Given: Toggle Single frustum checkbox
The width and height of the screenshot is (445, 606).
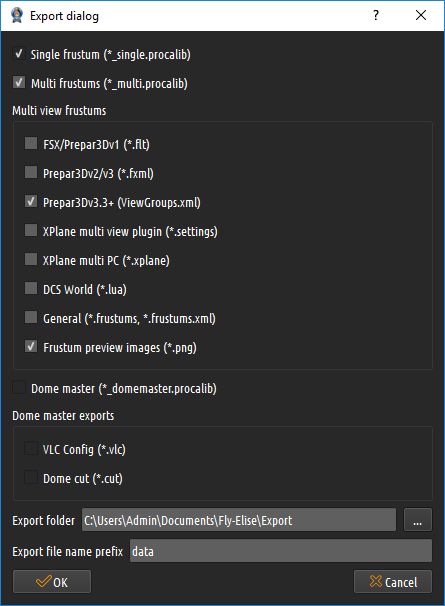Looking at the screenshot, I should (x=19, y=53).
